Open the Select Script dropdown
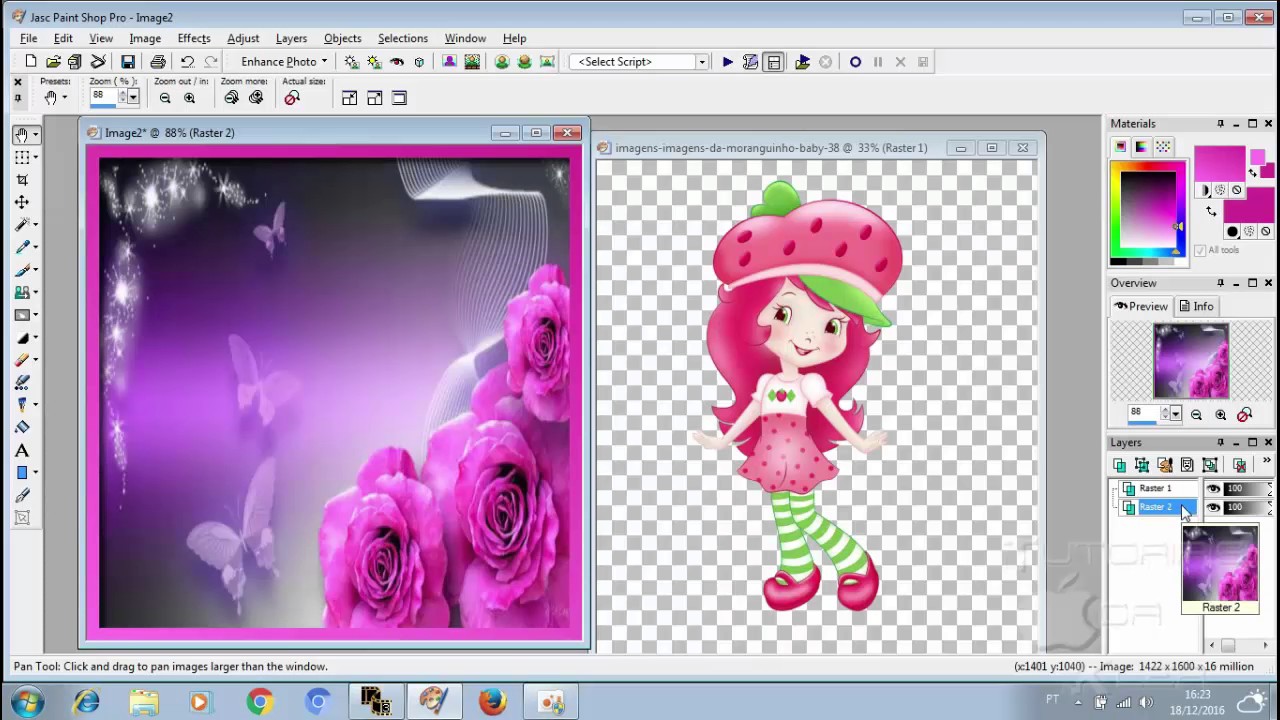This screenshot has height=720, width=1280. click(x=701, y=62)
